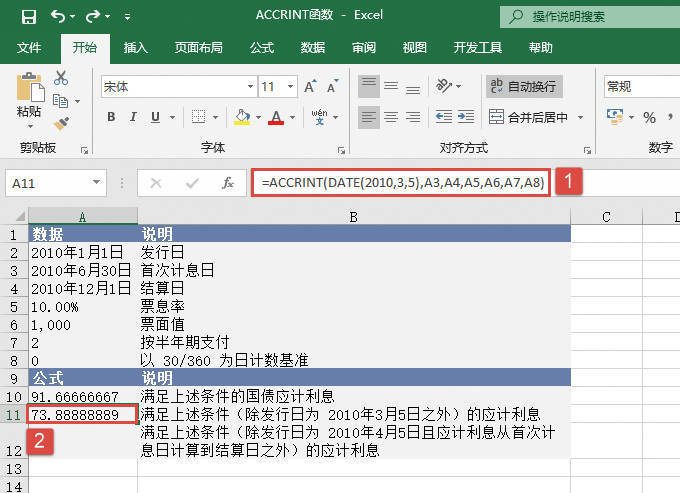680x493 pixels.
Task: Click the wén phonetic guide icon
Action: [x=320, y=117]
